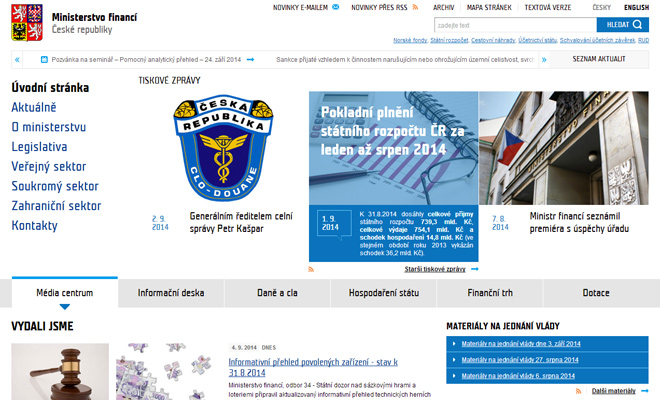This screenshot has width=660, height=400.
Task: Open Materiály na jednání vlády 27. srpna 2014
Action: (520, 360)
